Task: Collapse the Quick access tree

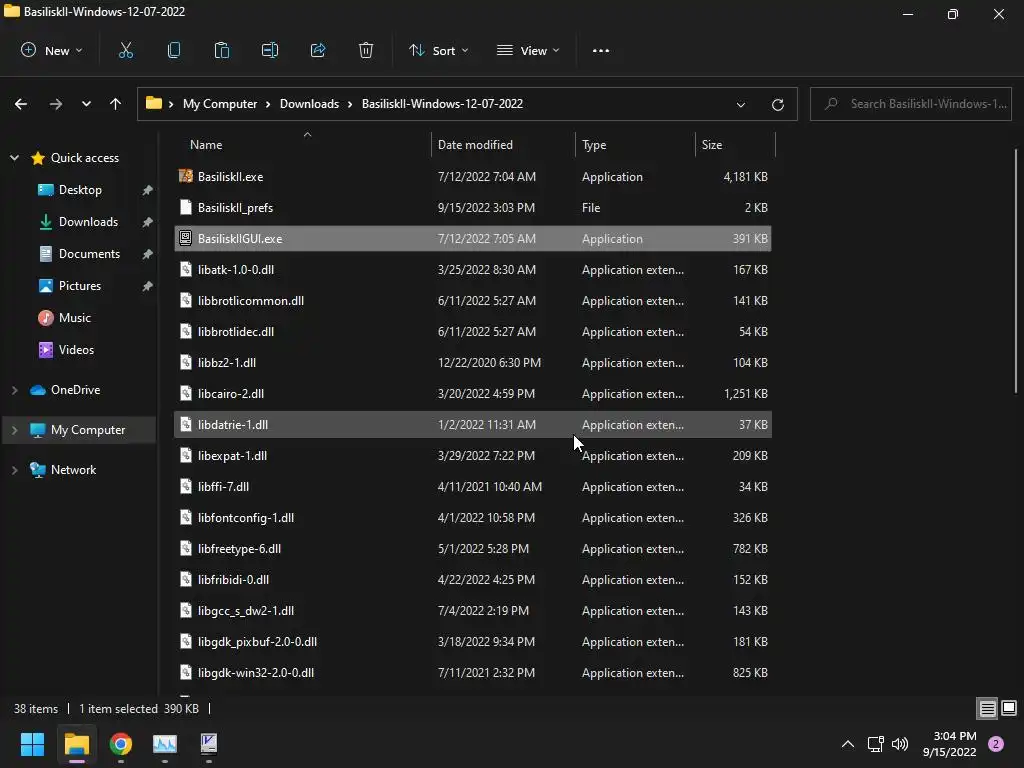Action: point(14,157)
